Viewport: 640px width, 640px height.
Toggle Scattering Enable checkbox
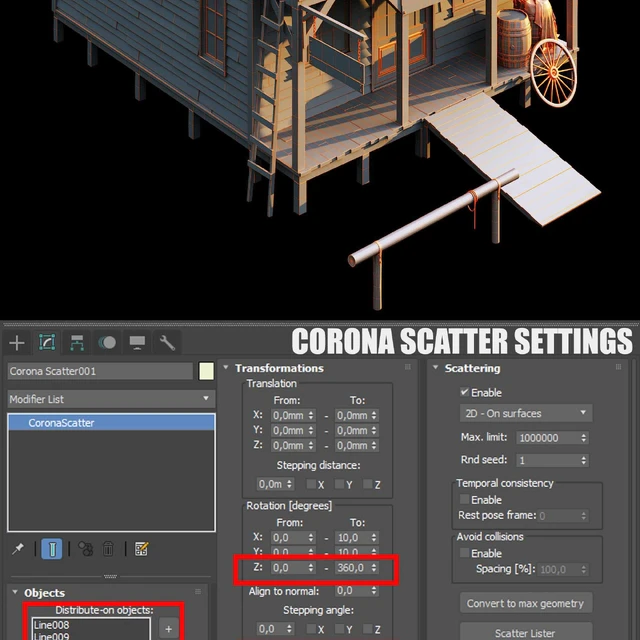coord(464,392)
